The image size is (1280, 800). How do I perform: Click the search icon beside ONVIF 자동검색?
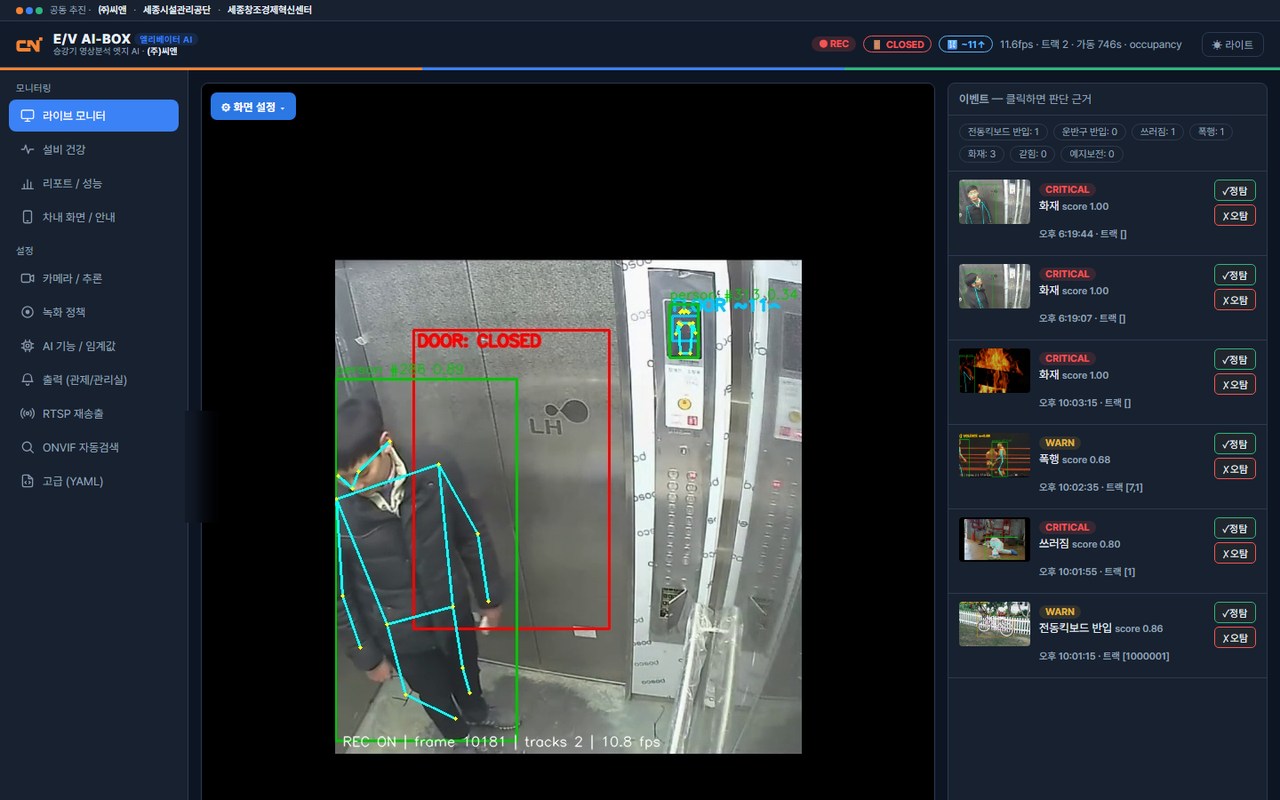[27, 447]
